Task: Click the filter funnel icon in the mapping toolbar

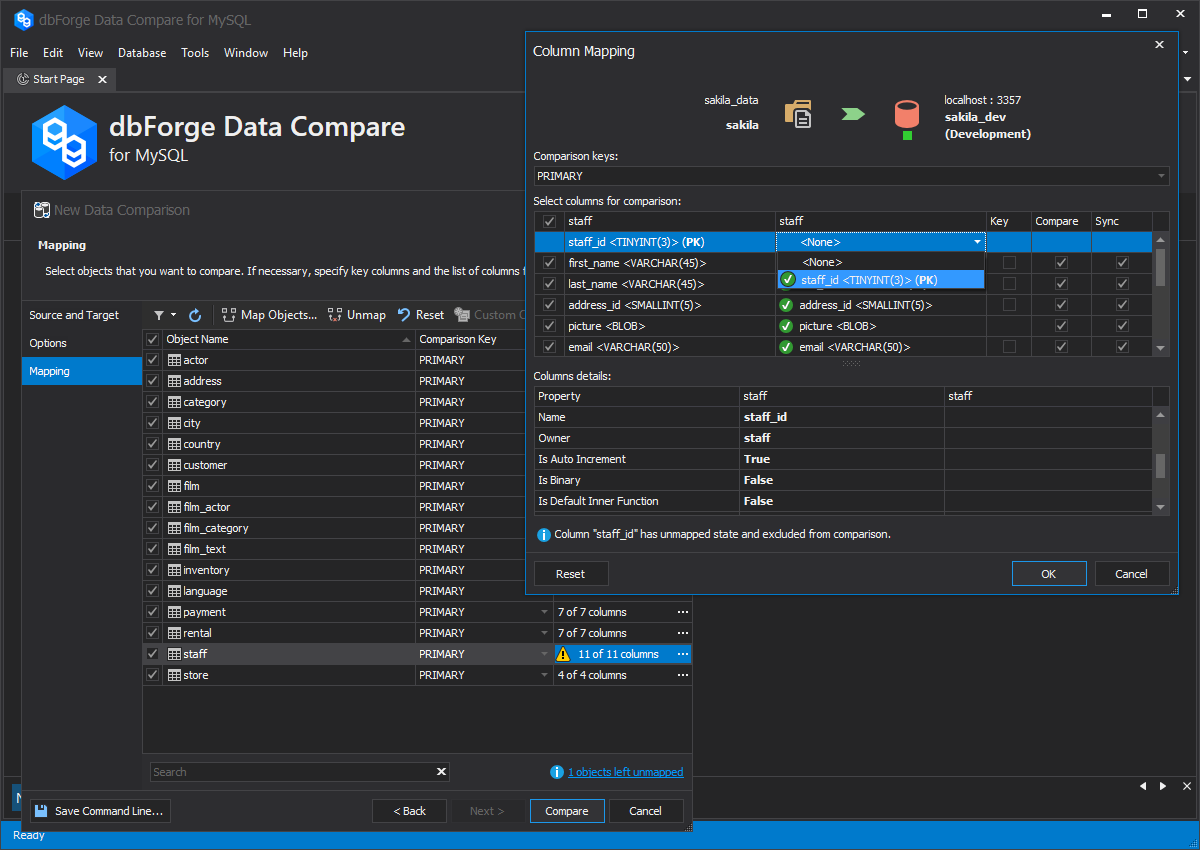Action: (158, 315)
